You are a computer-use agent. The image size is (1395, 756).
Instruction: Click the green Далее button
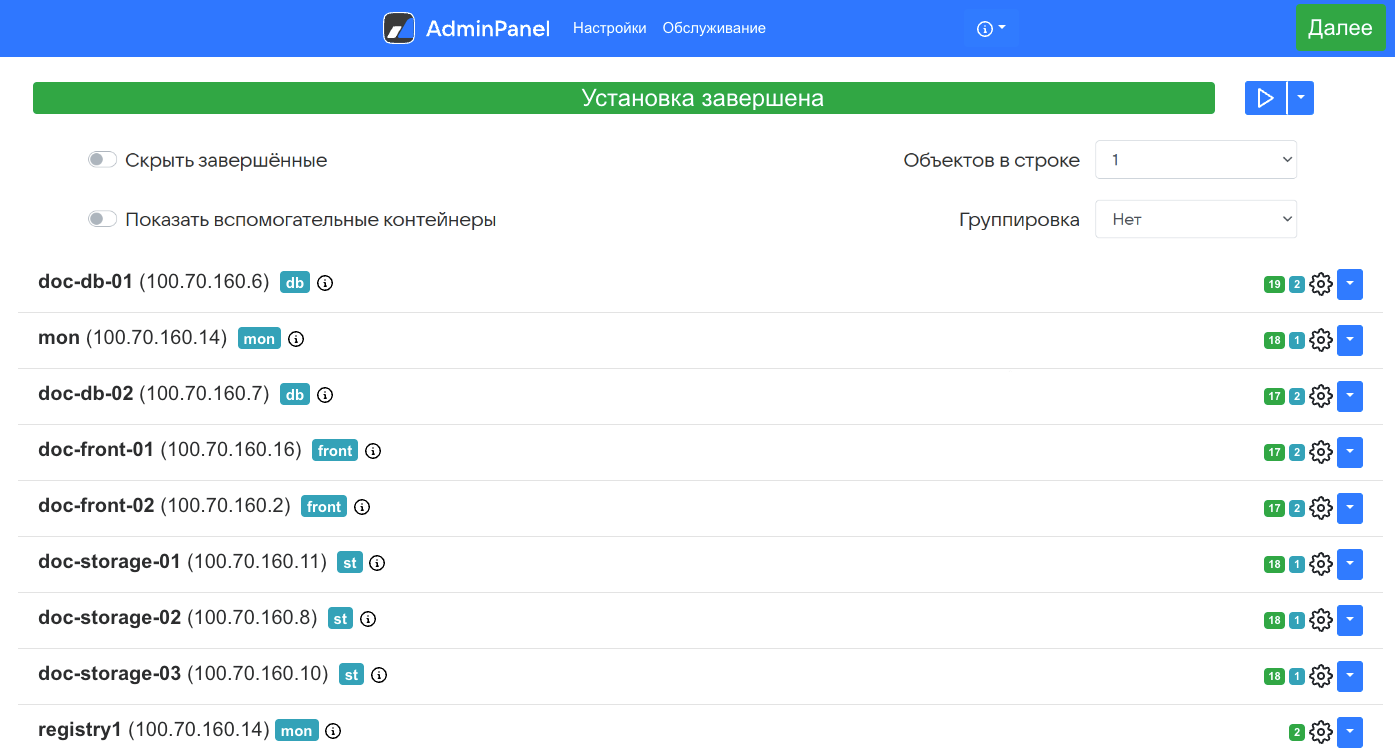click(1340, 28)
